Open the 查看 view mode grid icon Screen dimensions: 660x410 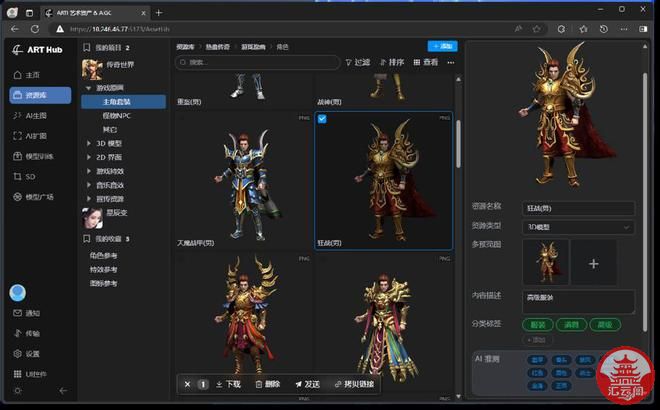tap(417, 62)
